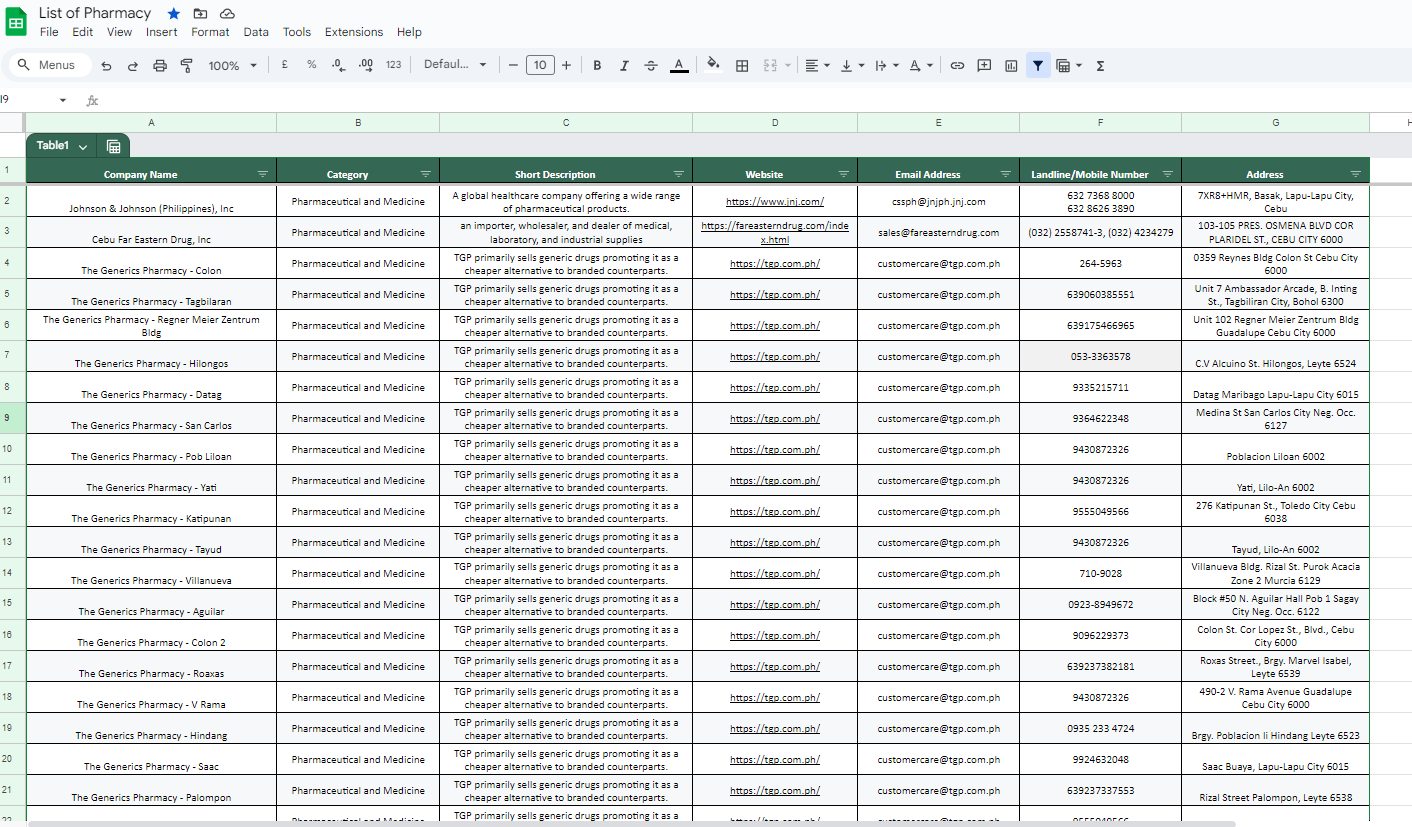The image size is (1412, 827).
Task: Open the borders tool
Action: [742, 66]
